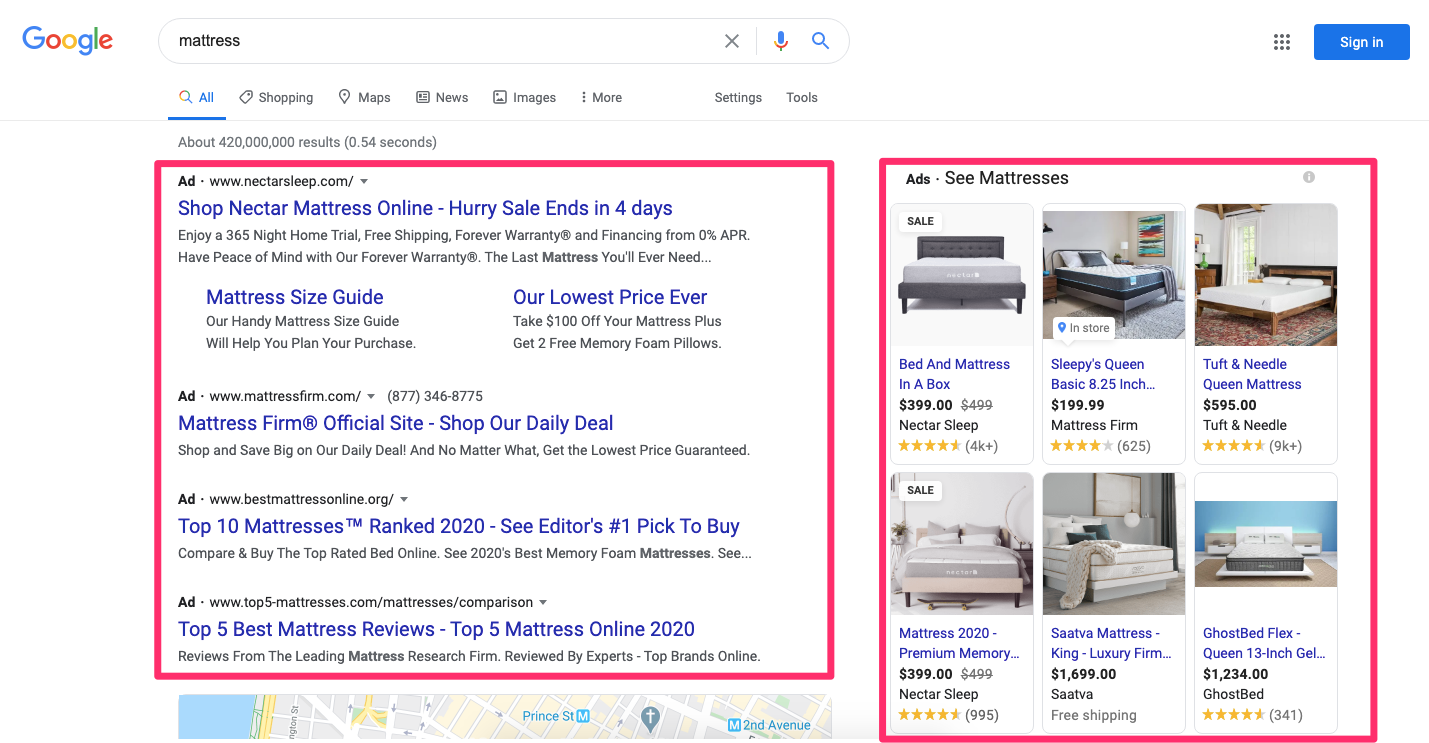Click the $199.99 price on Sleepy's listing
Viewport: 1429px width, 743px height.
click(x=1078, y=405)
